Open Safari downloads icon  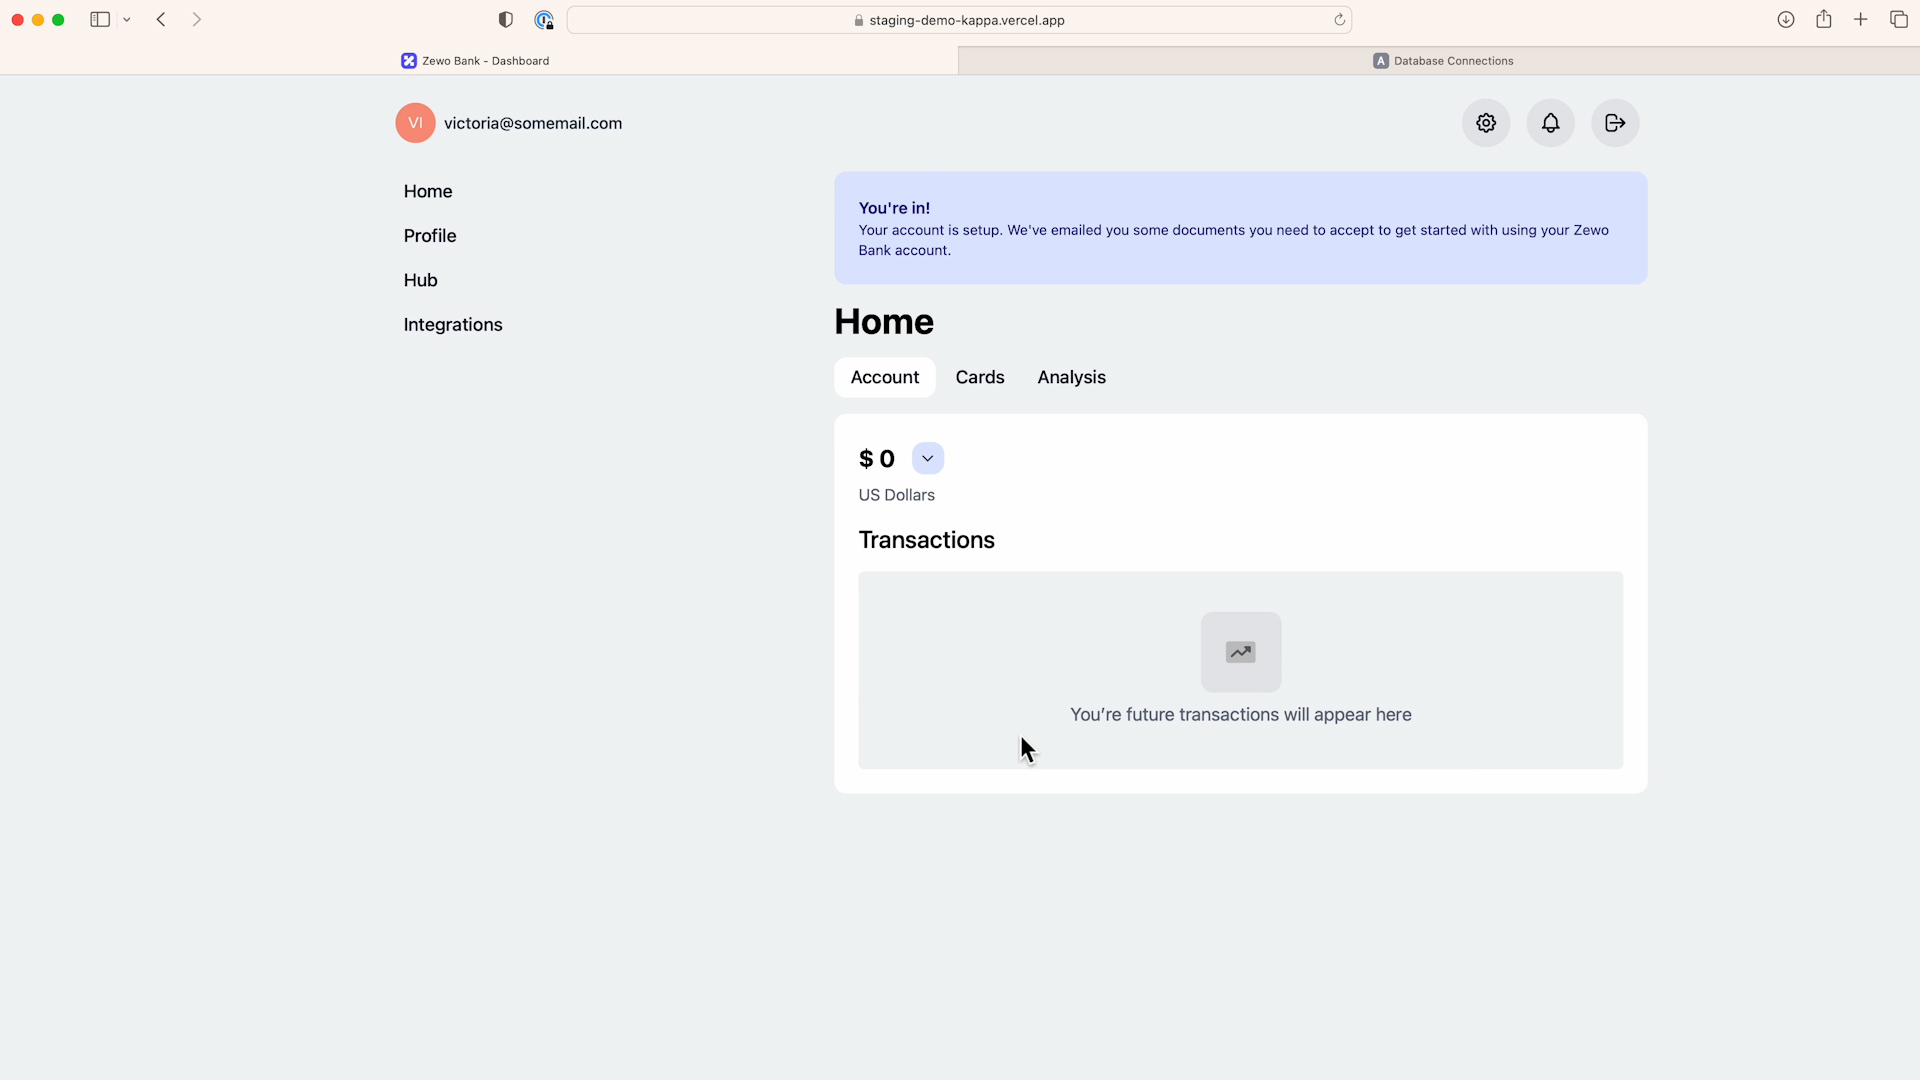tap(1786, 20)
